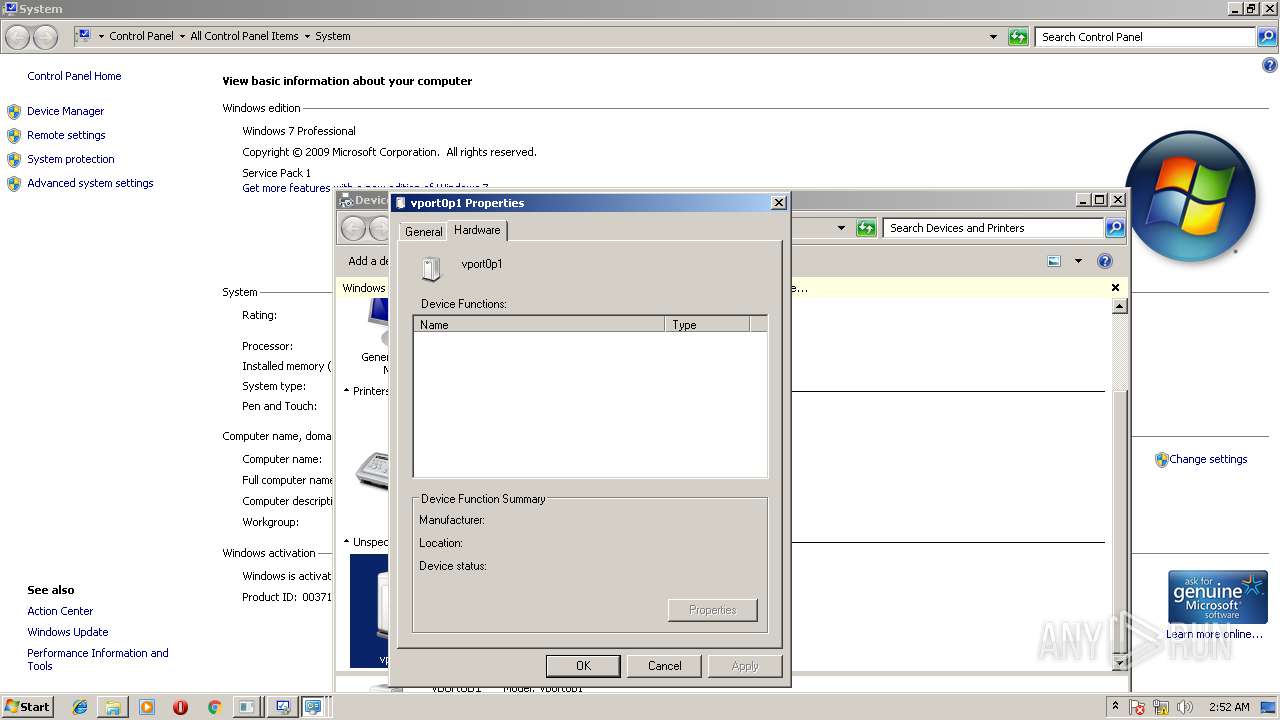This screenshot has height=720, width=1280.
Task: Refresh the System Control Panel address bar
Action: 1018,37
